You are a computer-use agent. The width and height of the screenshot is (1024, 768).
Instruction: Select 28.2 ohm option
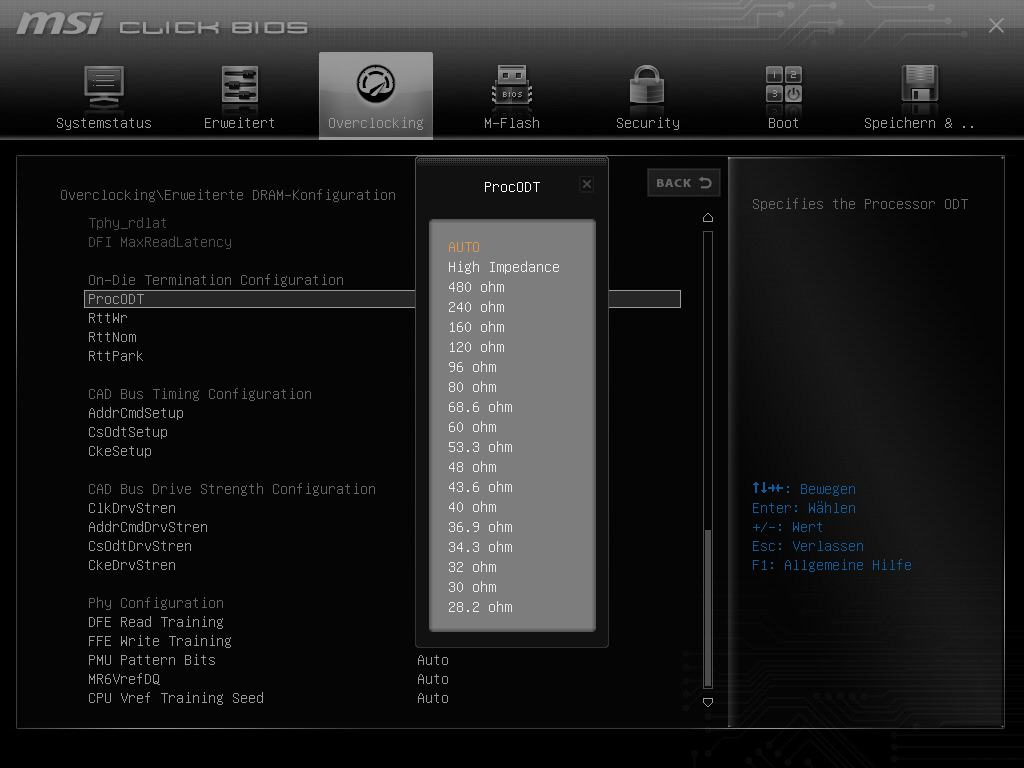pyautogui.click(x=480, y=607)
